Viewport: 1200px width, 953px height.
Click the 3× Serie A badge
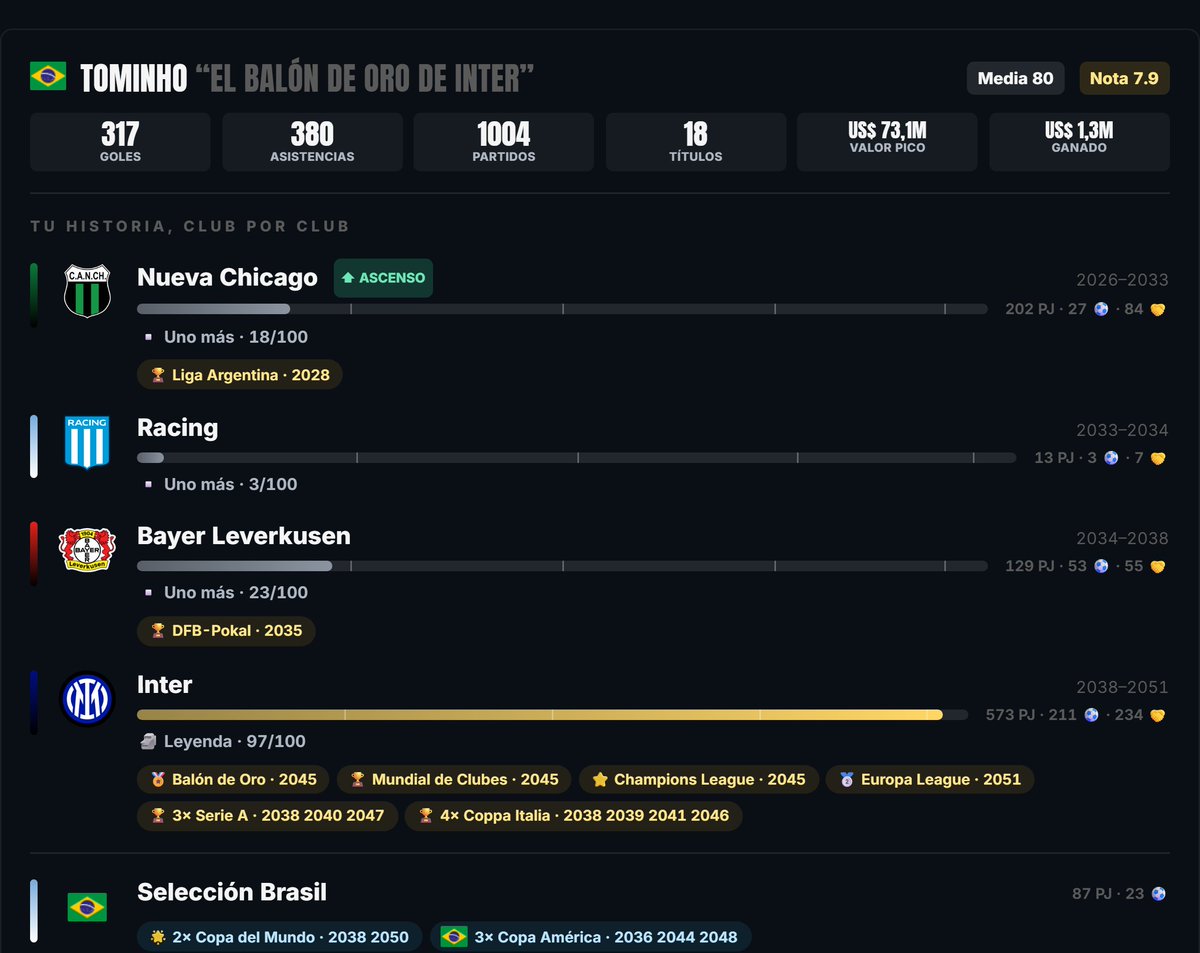click(267, 815)
